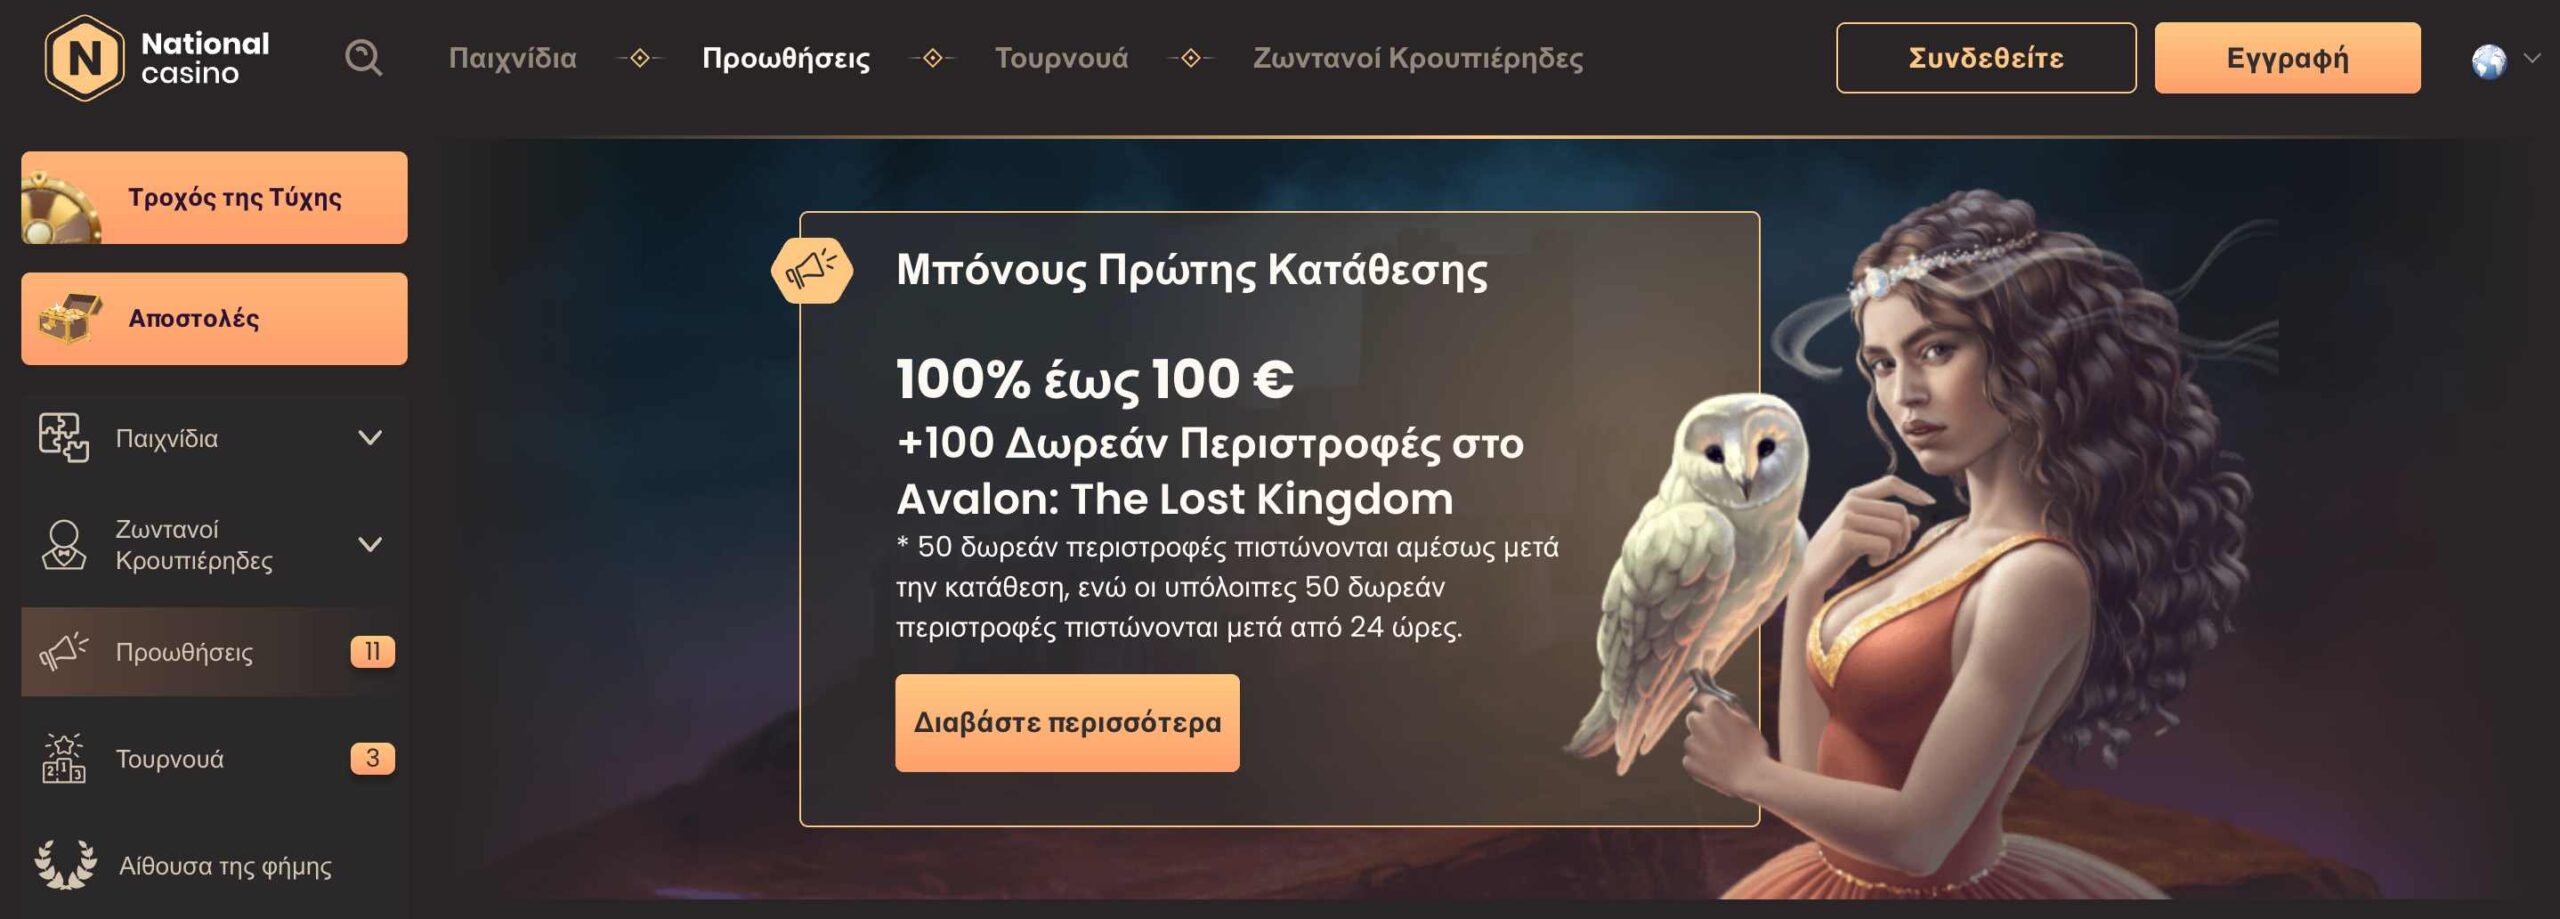
Task: Open the Τροχός της Τύχης wheel button
Action: click(214, 197)
